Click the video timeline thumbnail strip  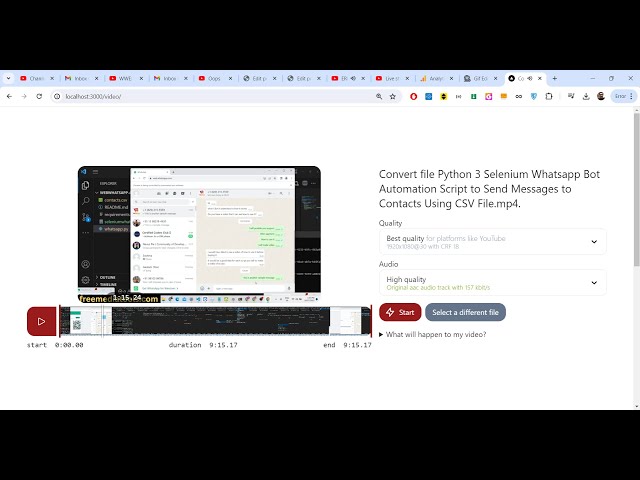coord(214,321)
